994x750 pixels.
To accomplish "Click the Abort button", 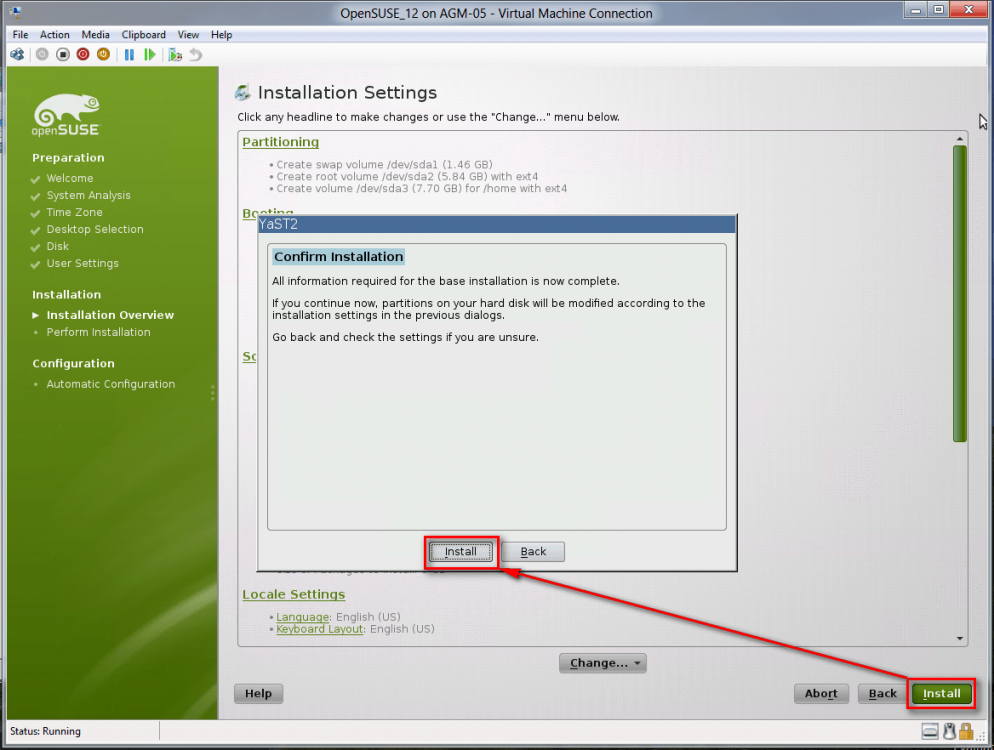I will [821, 693].
